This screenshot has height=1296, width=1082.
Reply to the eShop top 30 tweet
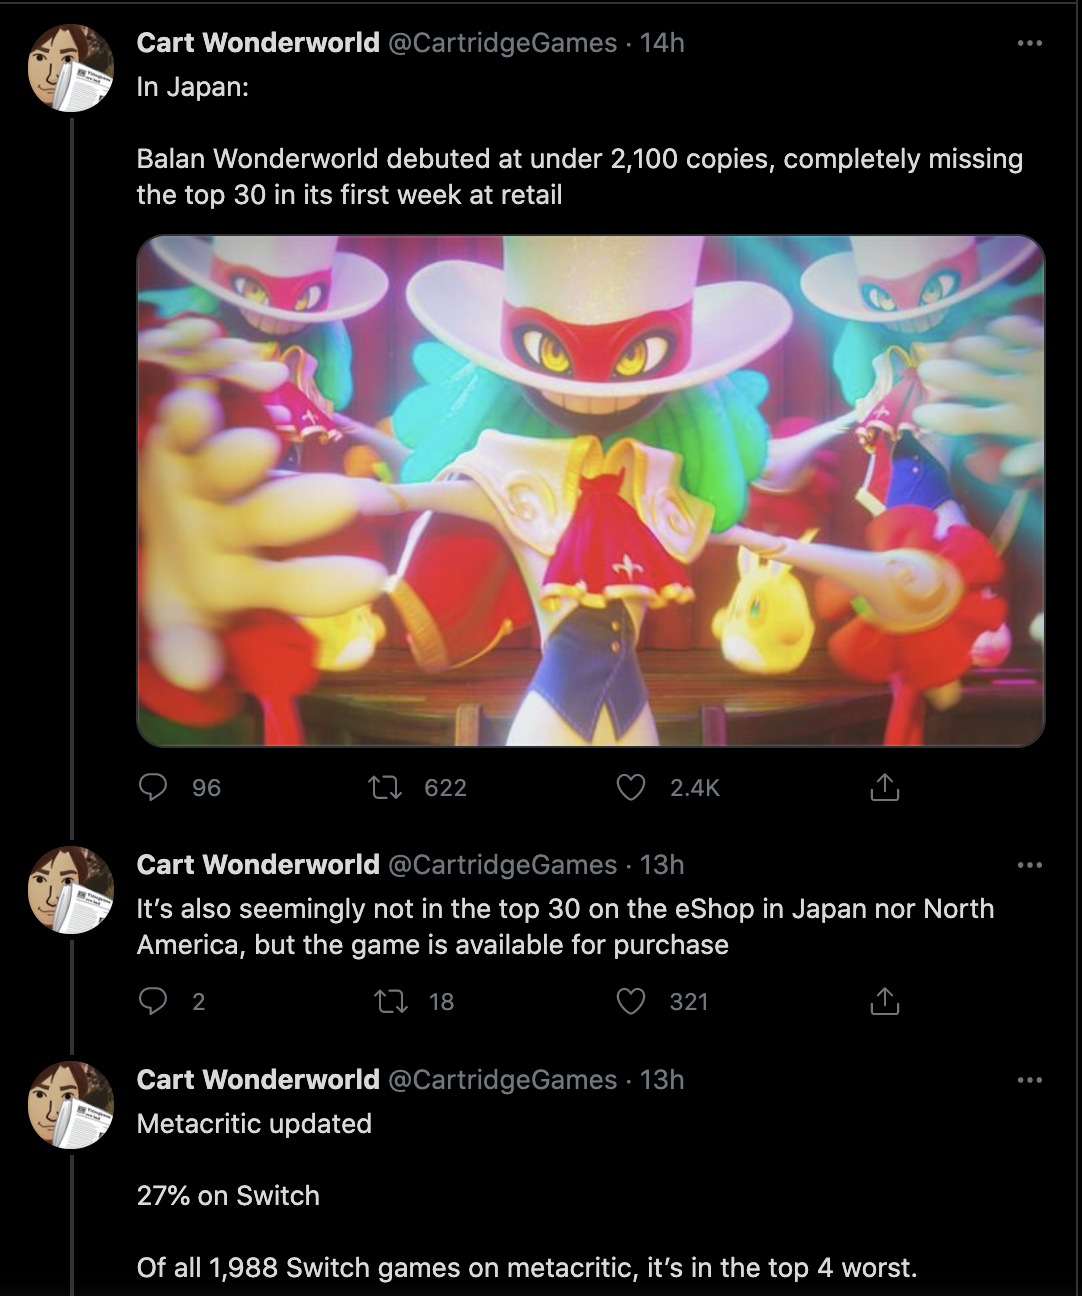point(153,1001)
